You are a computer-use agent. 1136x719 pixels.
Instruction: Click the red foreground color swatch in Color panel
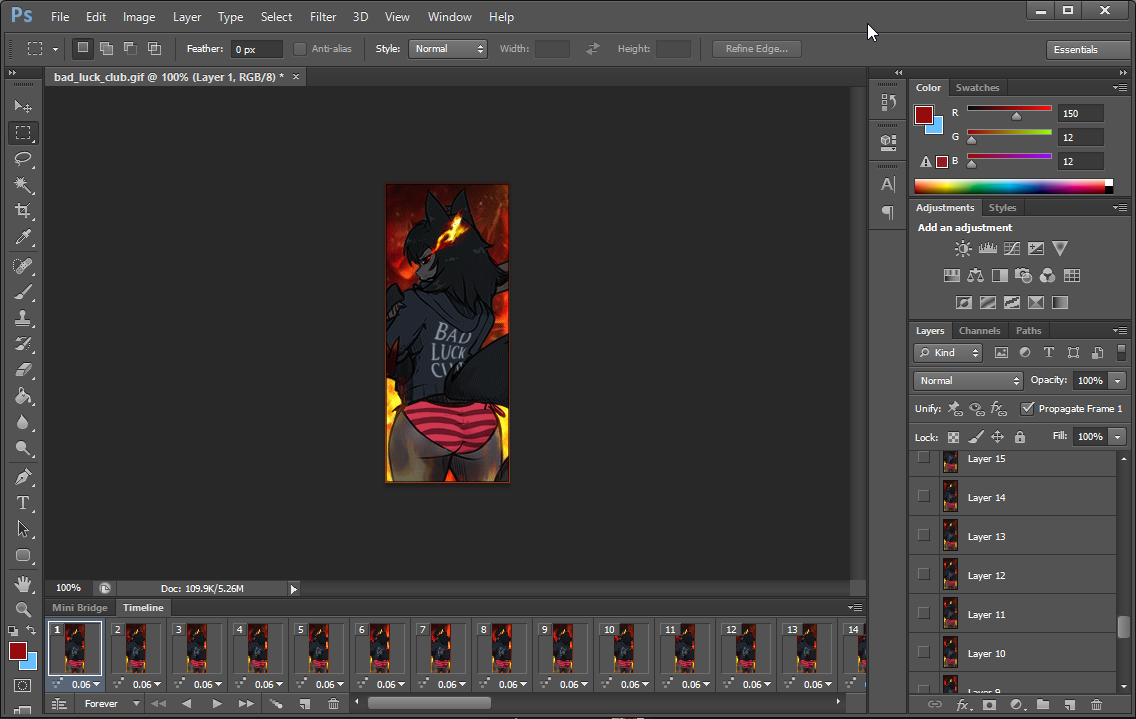tap(923, 115)
